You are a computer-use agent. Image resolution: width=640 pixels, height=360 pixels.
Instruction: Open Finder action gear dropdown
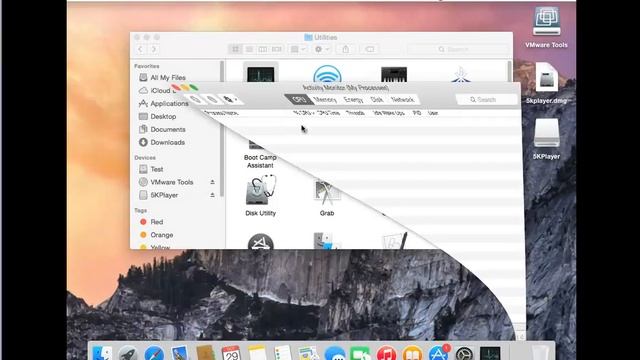(x=322, y=49)
